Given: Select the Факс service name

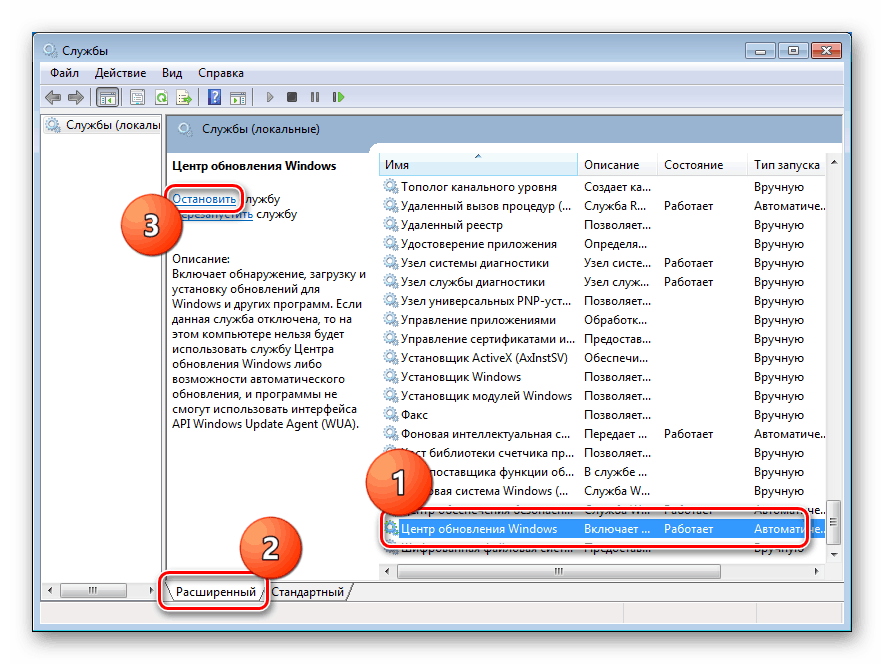Looking at the screenshot, I should point(414,415).
